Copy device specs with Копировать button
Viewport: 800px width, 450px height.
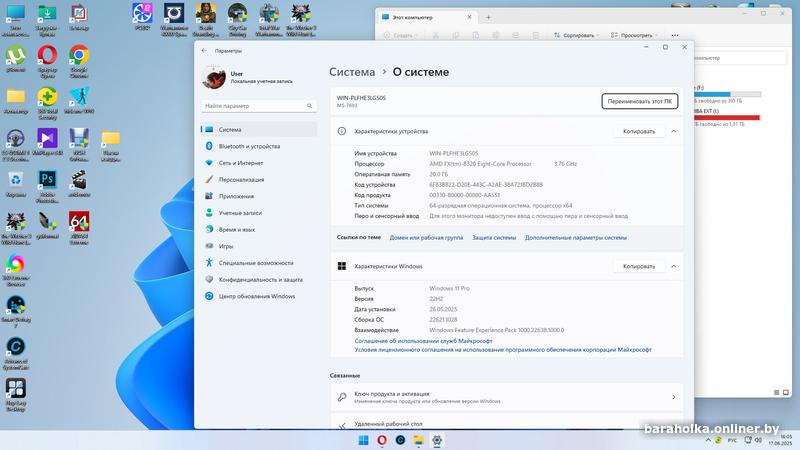click(639, 131)
